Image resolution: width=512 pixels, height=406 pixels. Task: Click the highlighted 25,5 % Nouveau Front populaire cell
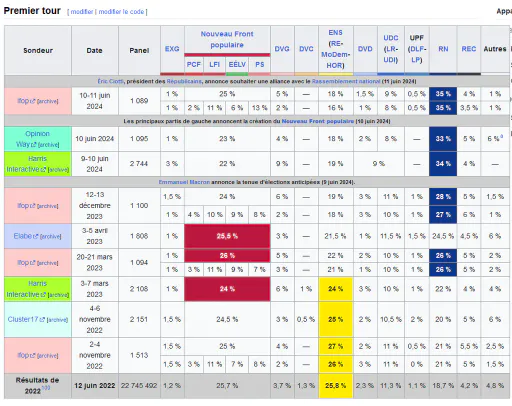227,236
